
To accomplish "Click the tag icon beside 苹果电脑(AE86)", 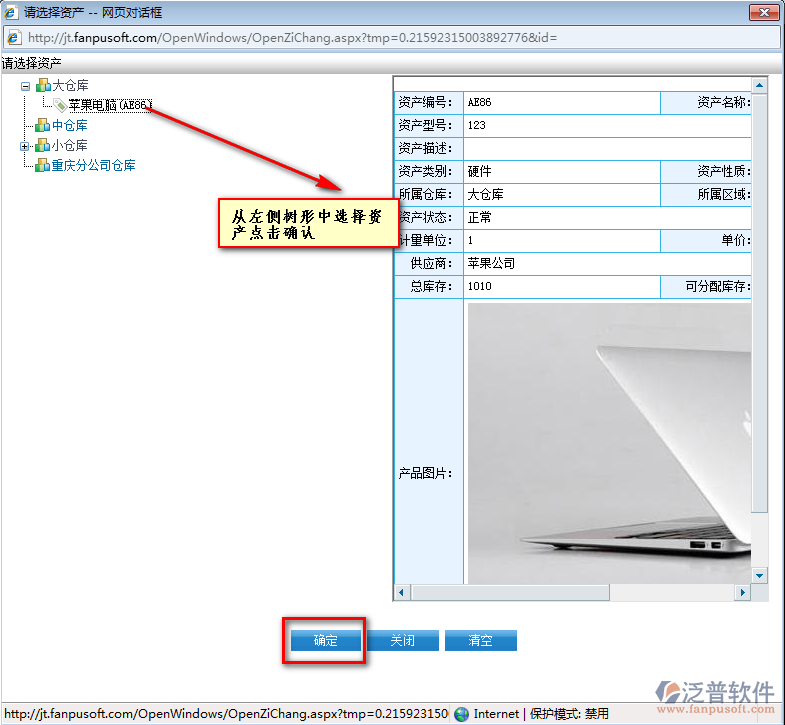I will pos(60,105).
